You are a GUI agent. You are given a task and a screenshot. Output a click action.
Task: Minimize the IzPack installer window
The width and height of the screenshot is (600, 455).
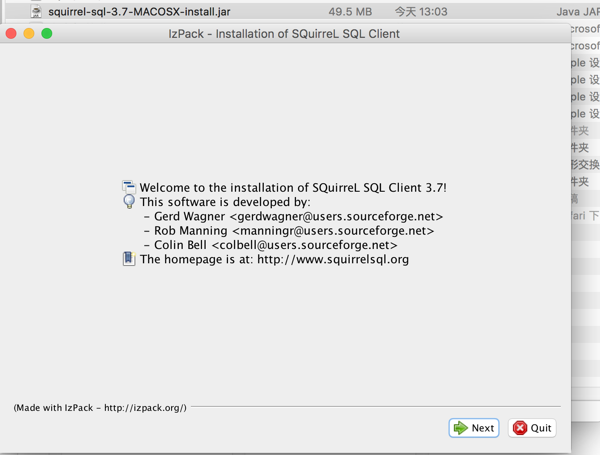coord(29,34)
